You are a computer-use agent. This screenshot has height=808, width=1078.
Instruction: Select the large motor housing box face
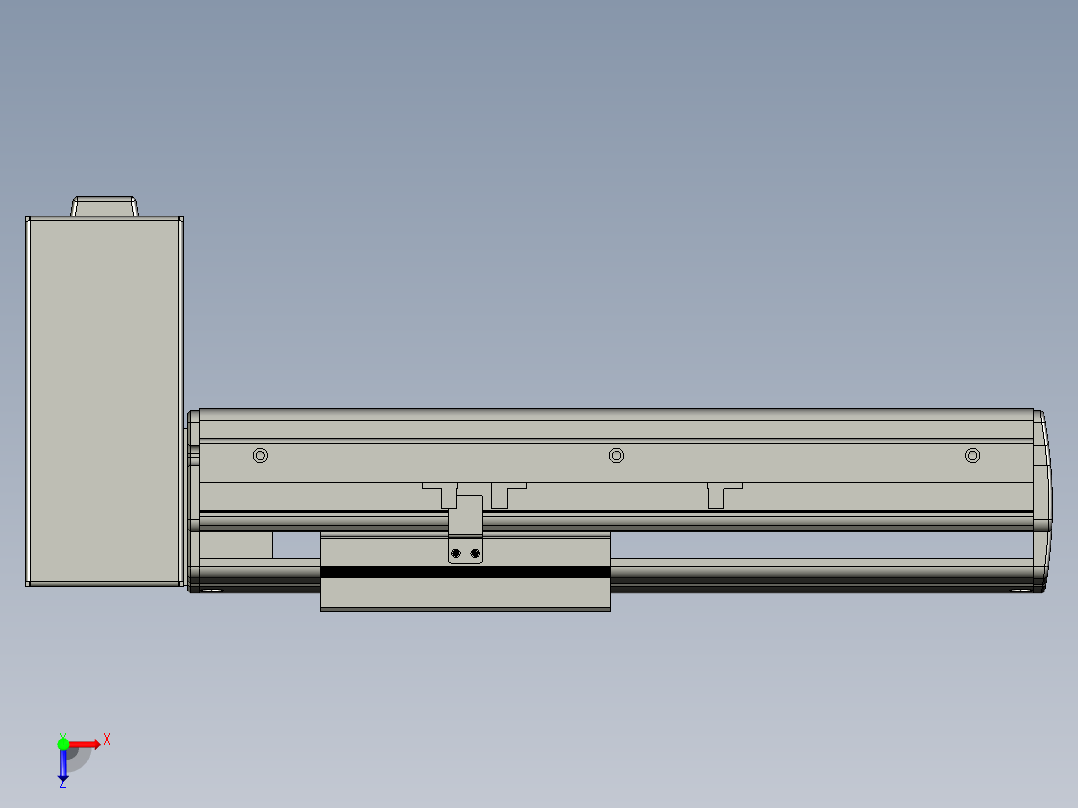point(104,402)
